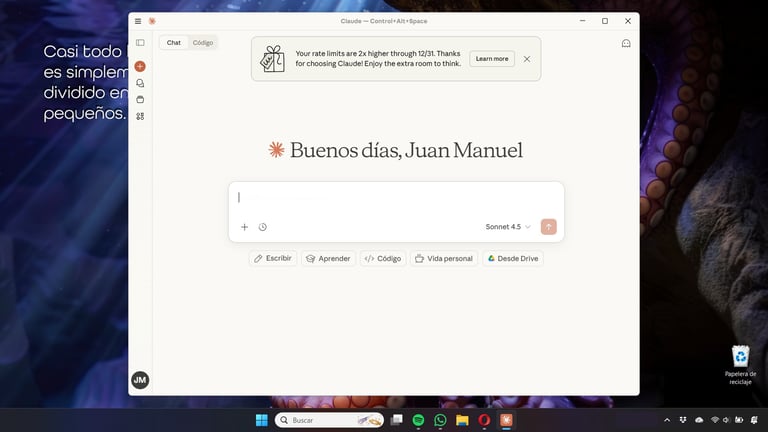Toggle extended thinking clock icon
768x432 pixels.
pos(263,227)
